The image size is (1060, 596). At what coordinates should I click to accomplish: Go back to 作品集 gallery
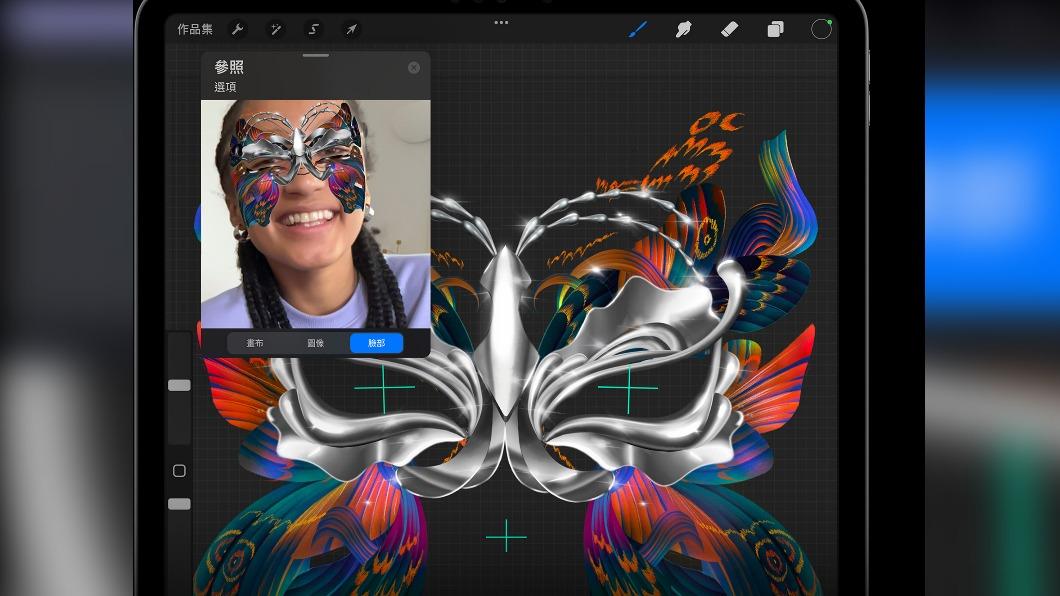195,30
